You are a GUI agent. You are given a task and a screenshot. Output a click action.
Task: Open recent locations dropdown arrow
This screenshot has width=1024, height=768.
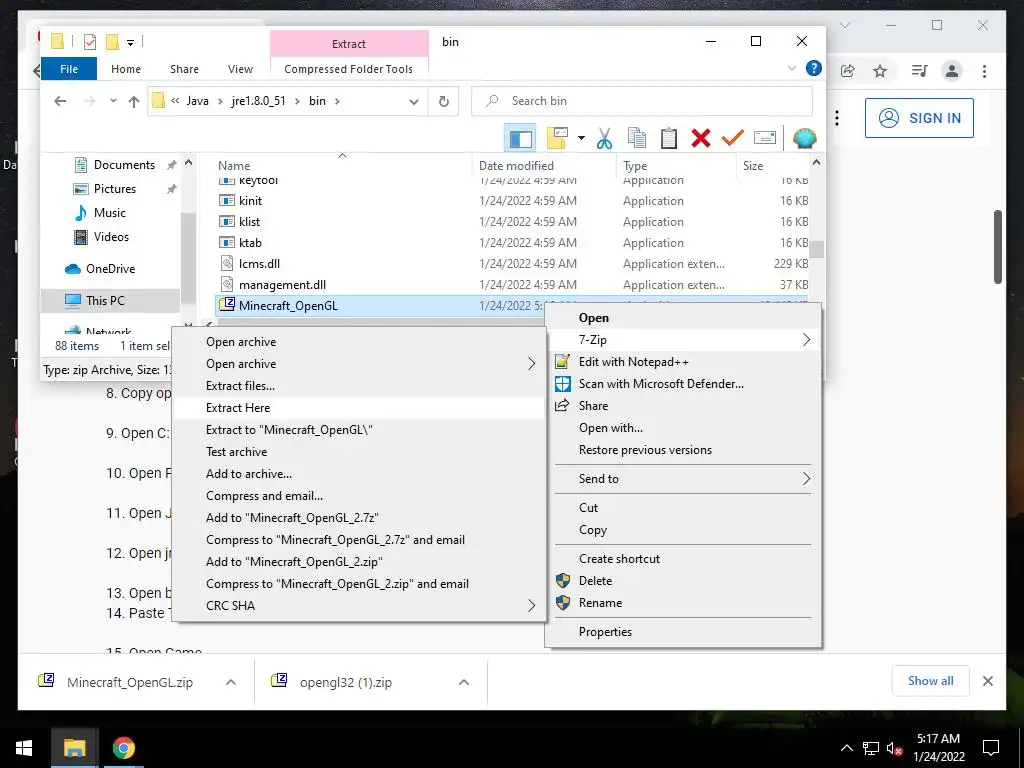point(113,101)
